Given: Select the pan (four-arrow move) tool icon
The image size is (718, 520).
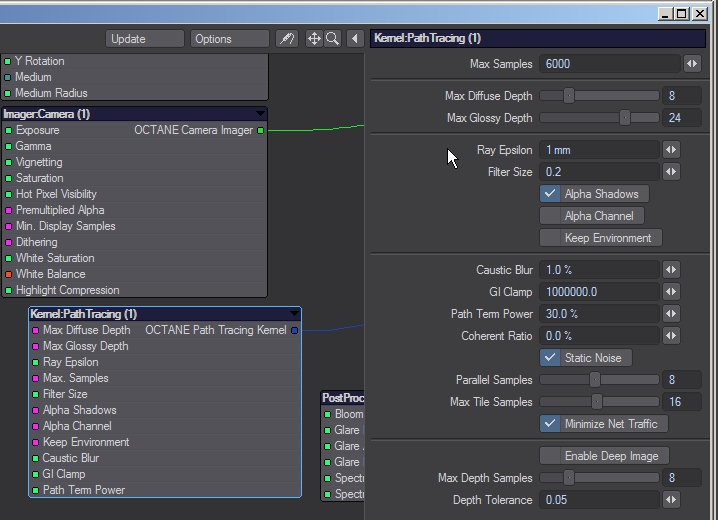Looking at the screenshot, I should click(314, 39).
